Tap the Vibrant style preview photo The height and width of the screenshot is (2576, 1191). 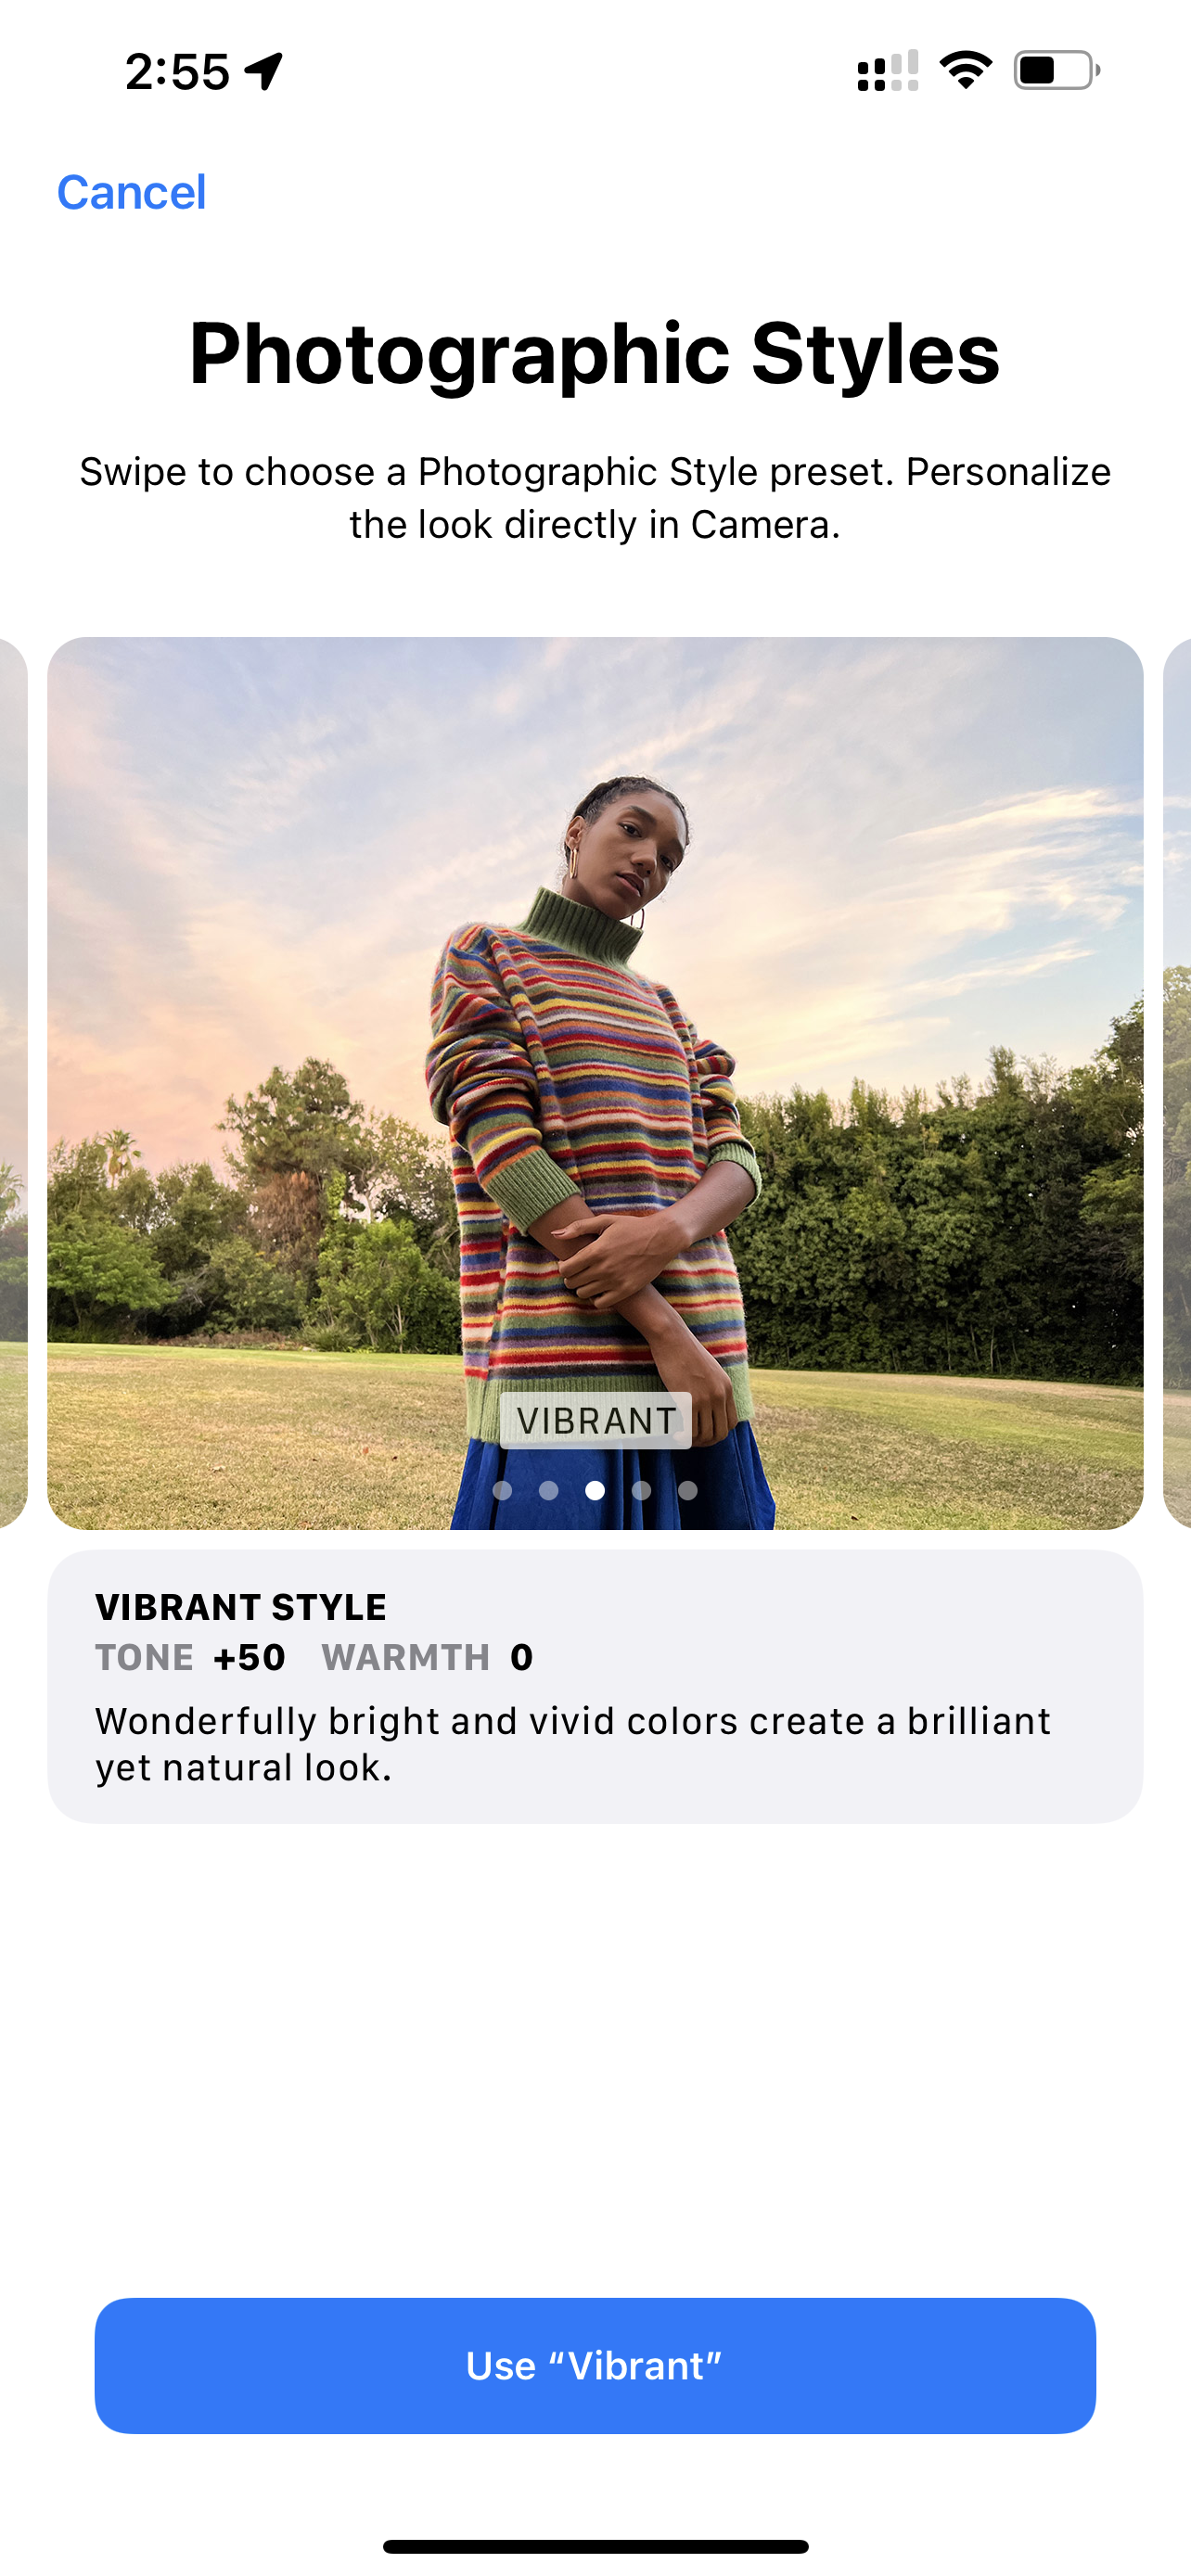click(595, 1083)
